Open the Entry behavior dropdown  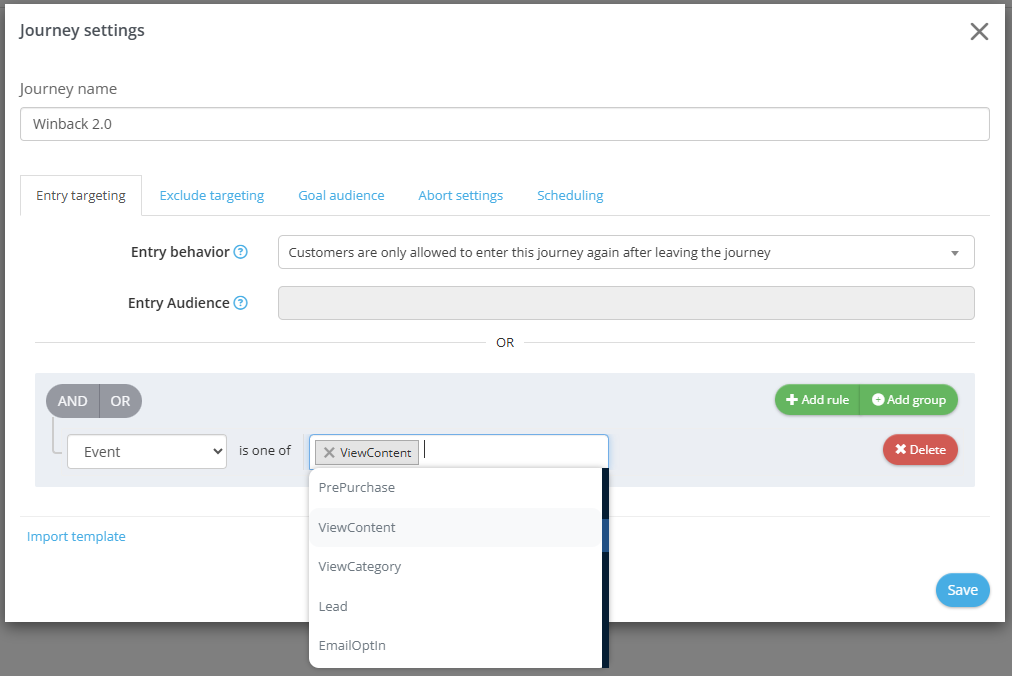(x=625, y=252)
